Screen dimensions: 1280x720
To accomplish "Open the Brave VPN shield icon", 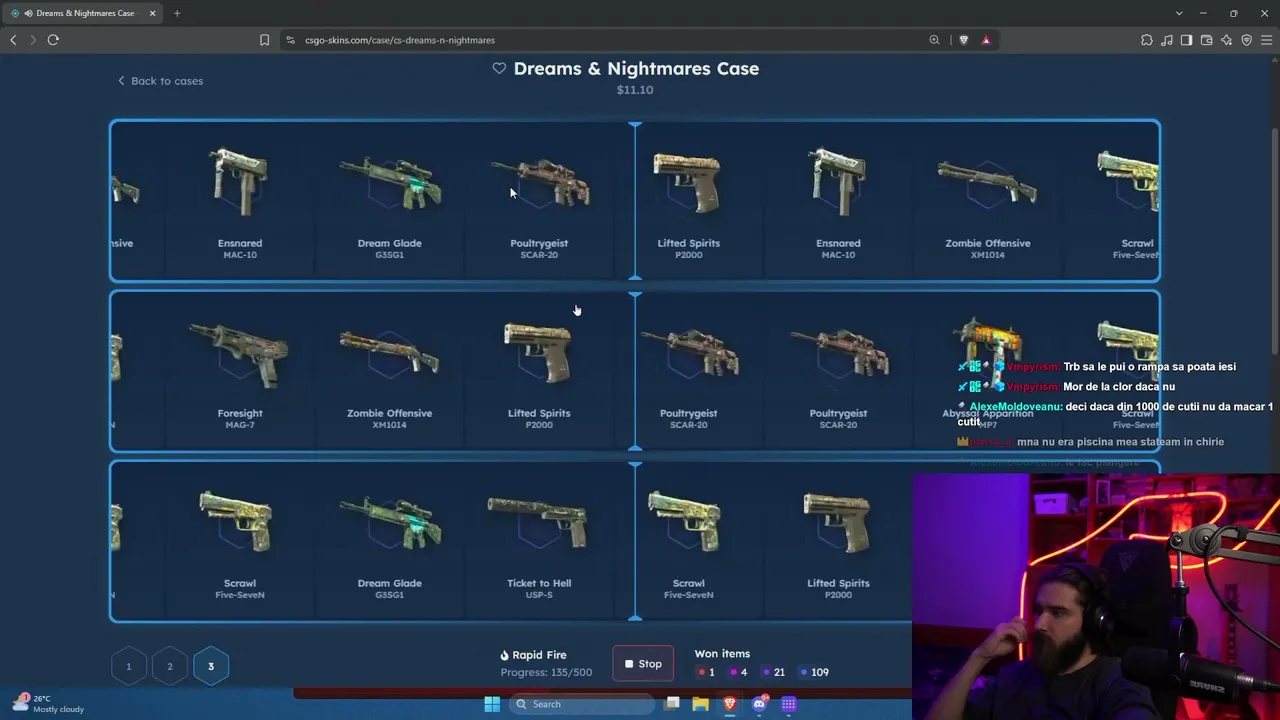I will click(x=1246, y=40).
